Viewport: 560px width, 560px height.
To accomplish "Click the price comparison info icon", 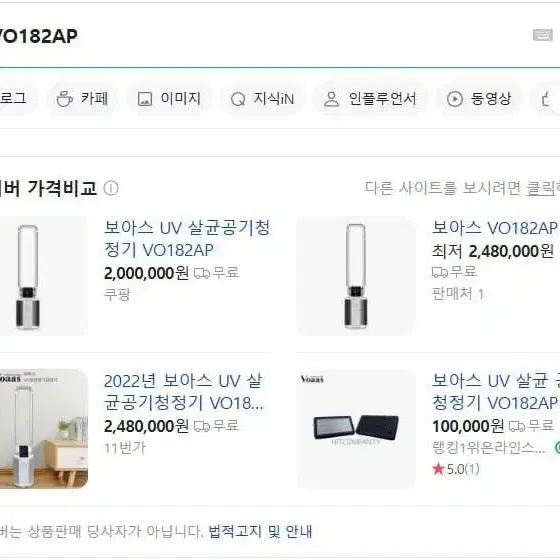I will point(111,188).
